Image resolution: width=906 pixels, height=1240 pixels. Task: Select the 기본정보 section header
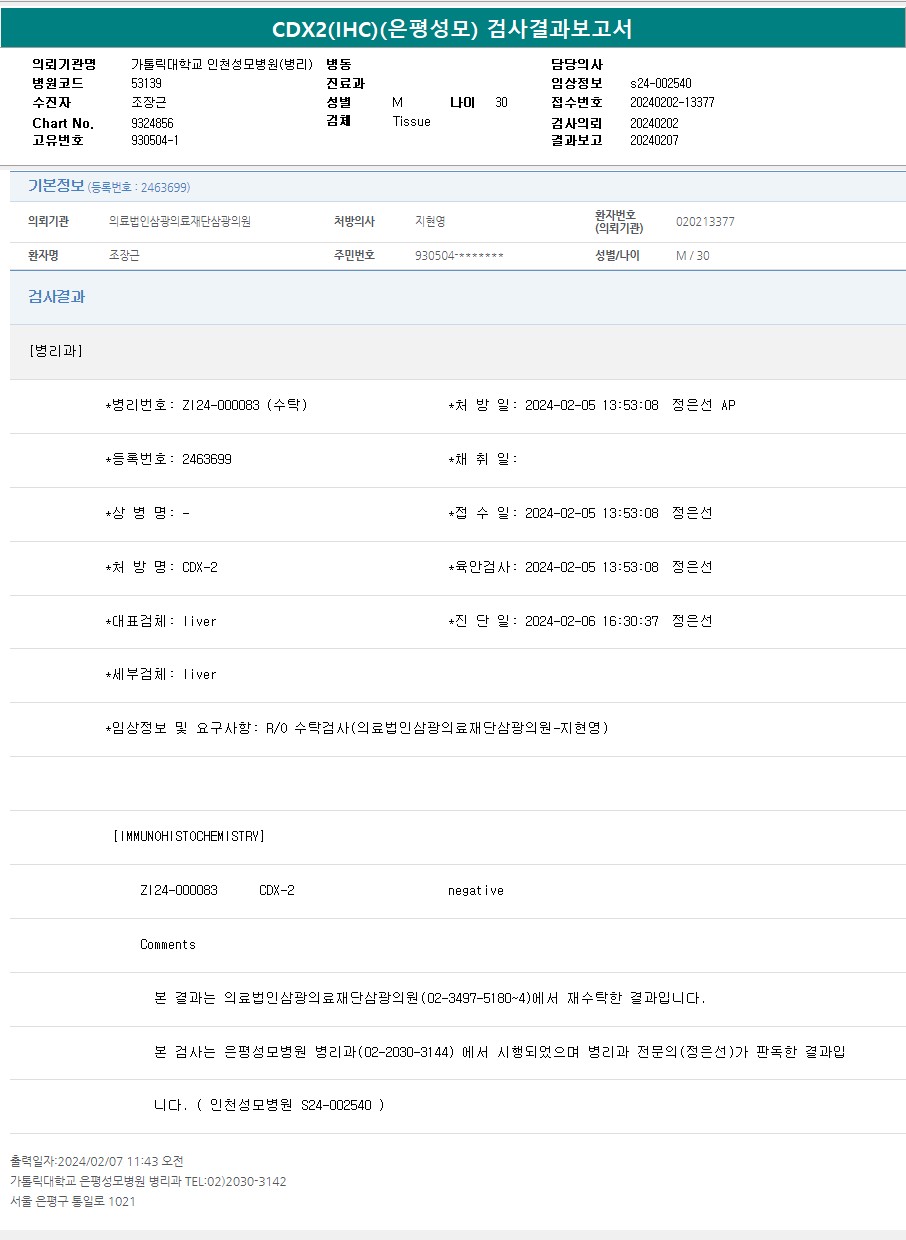click(56, 186)
